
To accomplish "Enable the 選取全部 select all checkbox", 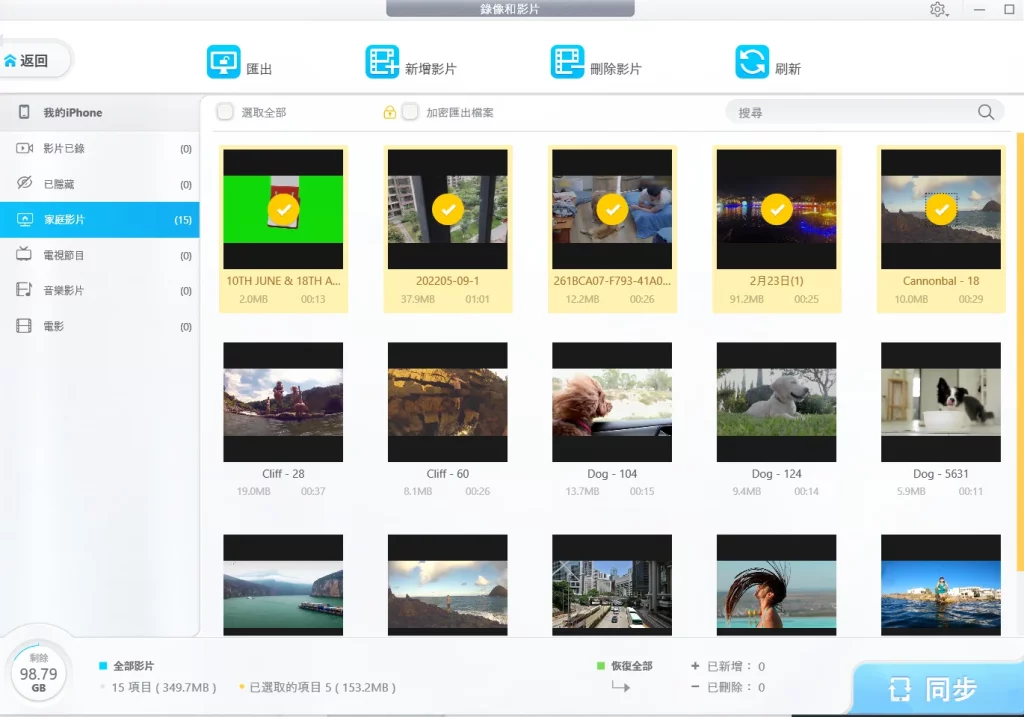I will (x=225, y=112).
